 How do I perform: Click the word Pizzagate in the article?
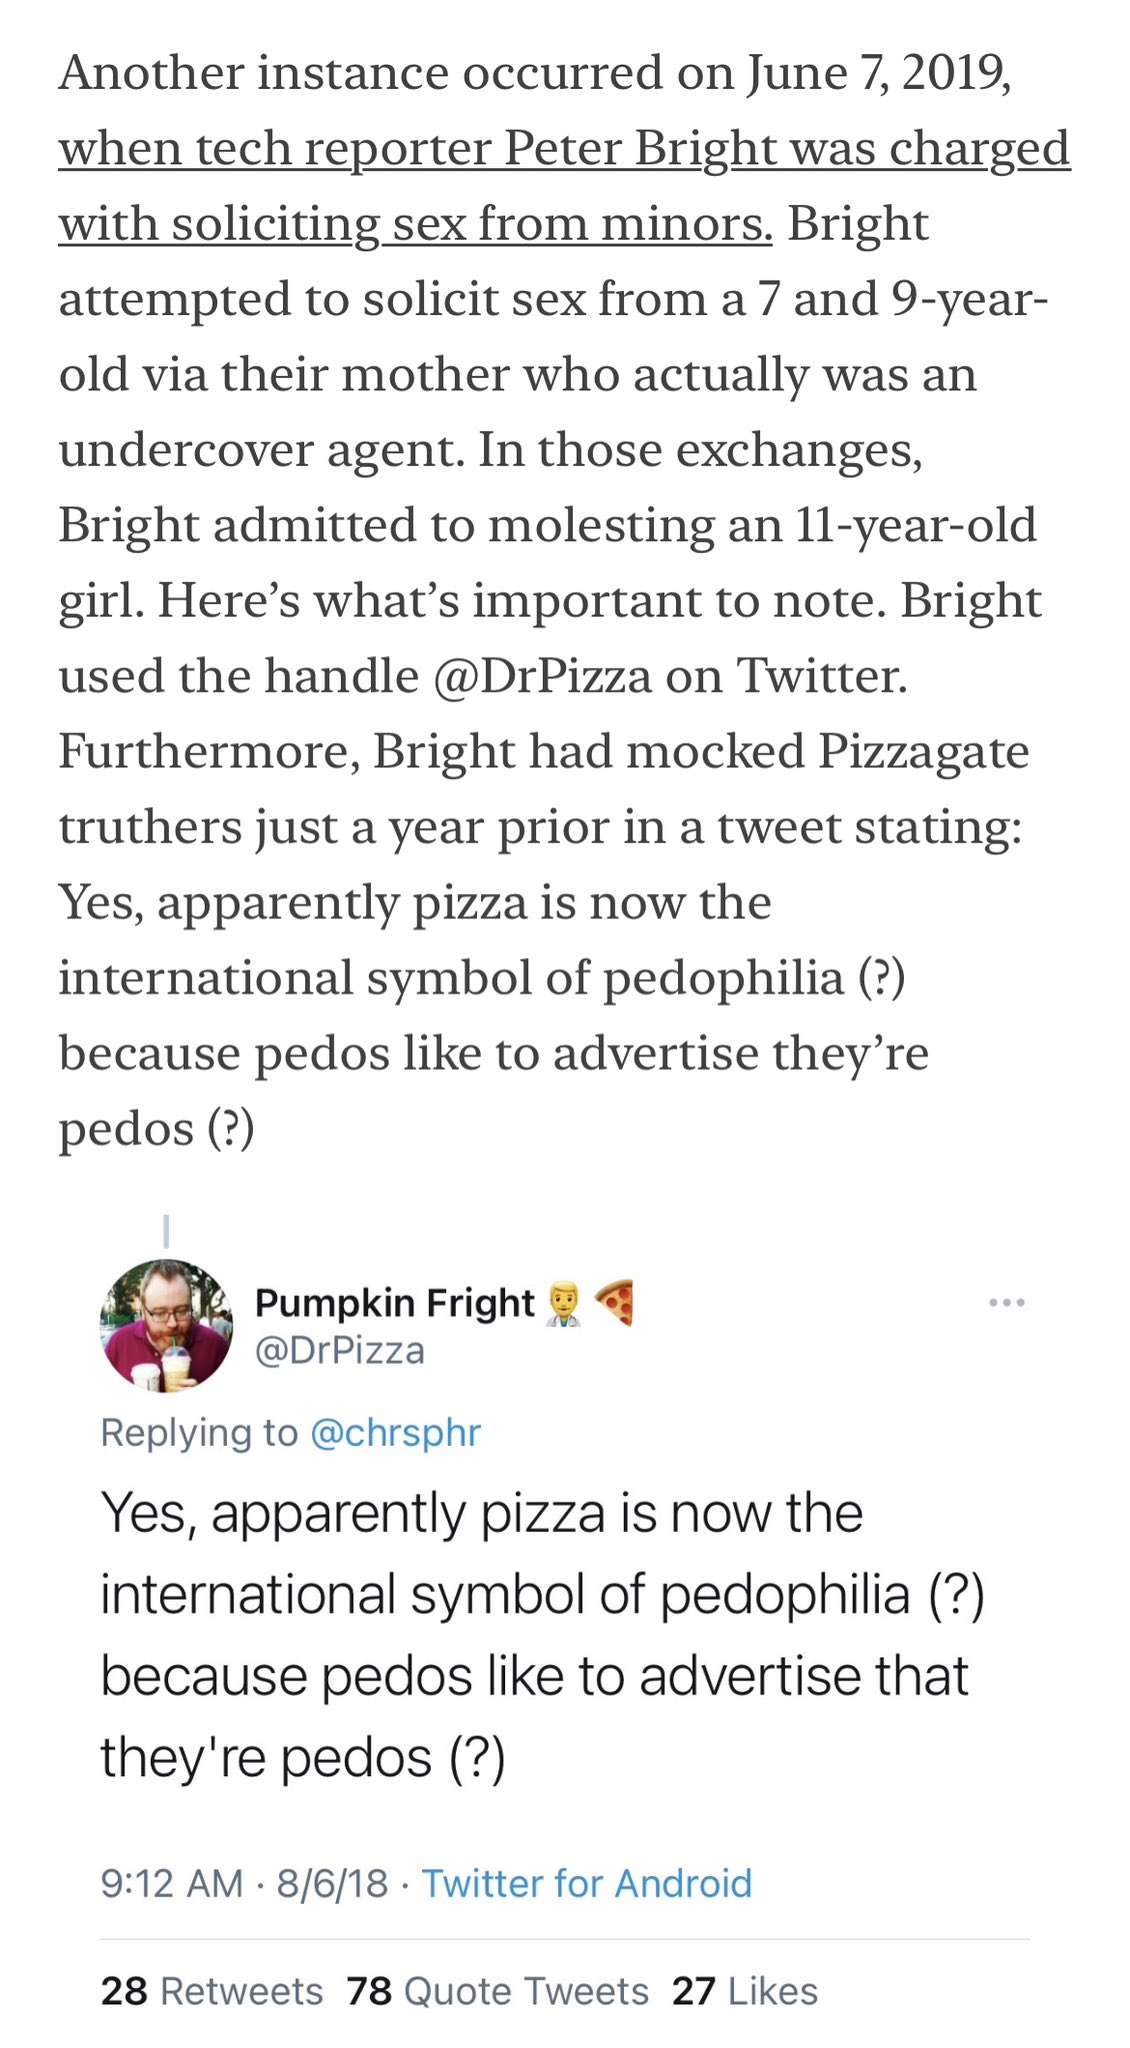coord(924,752)
